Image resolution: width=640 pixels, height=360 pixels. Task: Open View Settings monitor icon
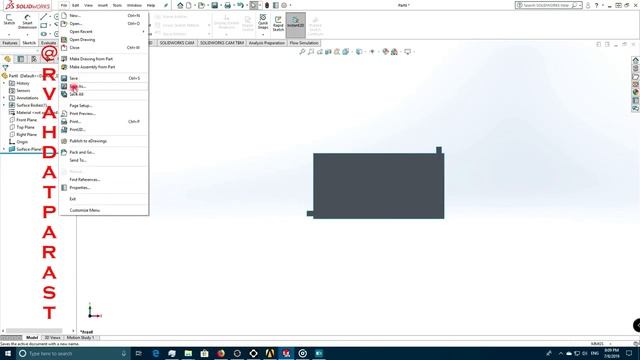[x=407, y=52]
